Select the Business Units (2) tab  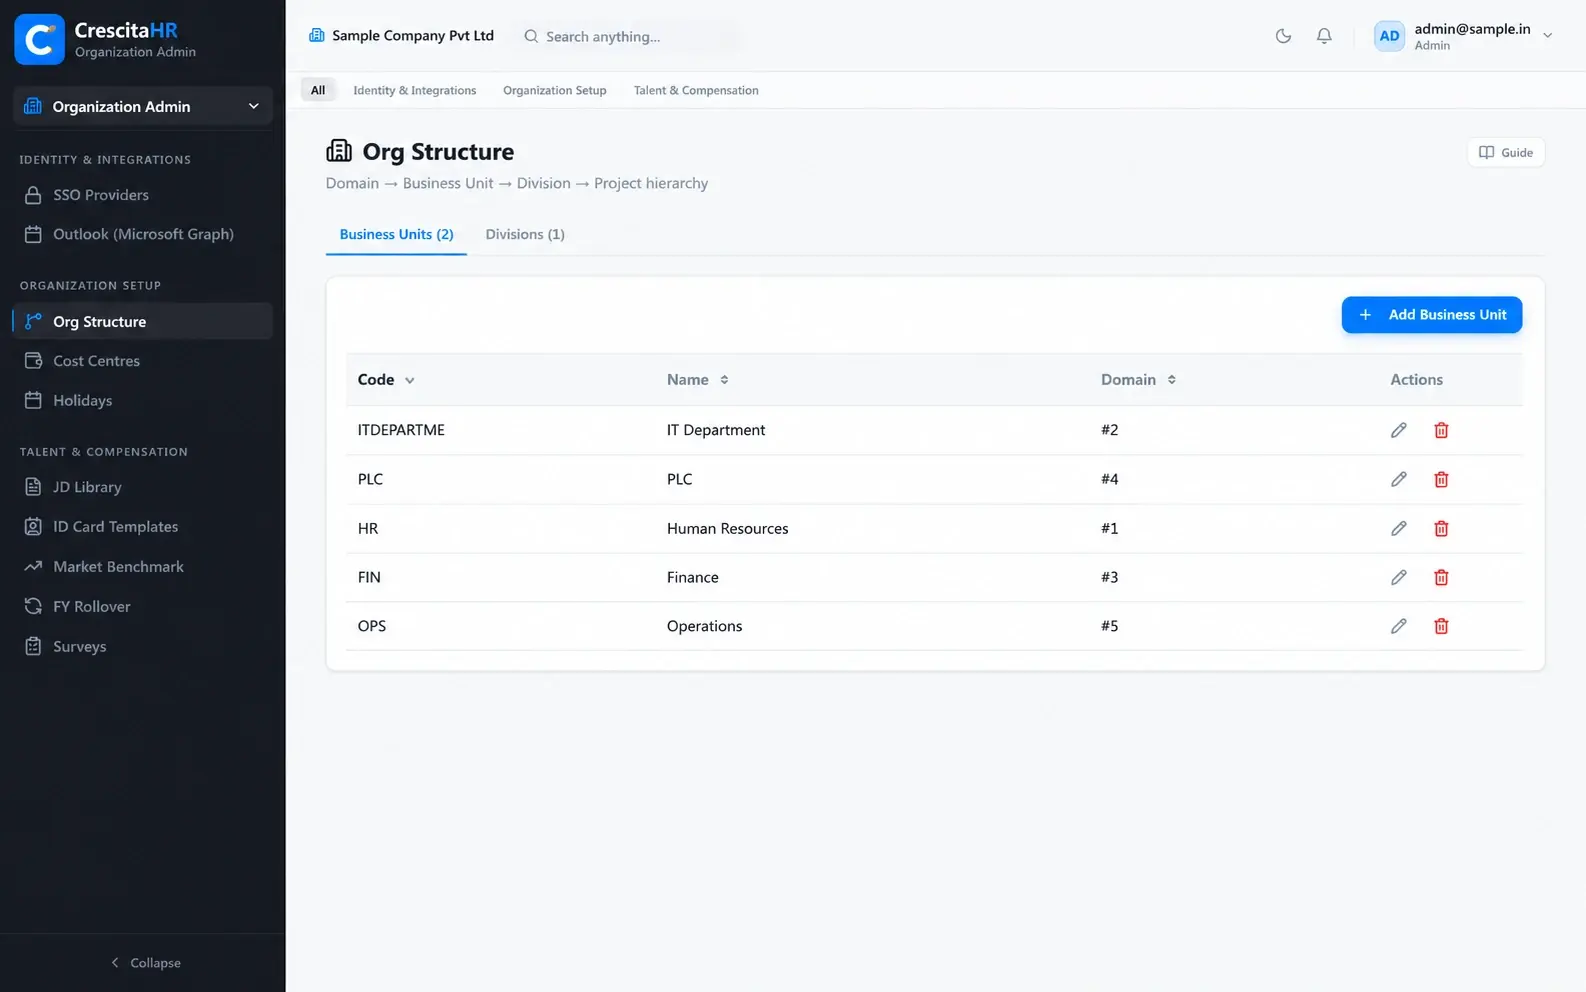pyautogui.click(x=396, y=234)
